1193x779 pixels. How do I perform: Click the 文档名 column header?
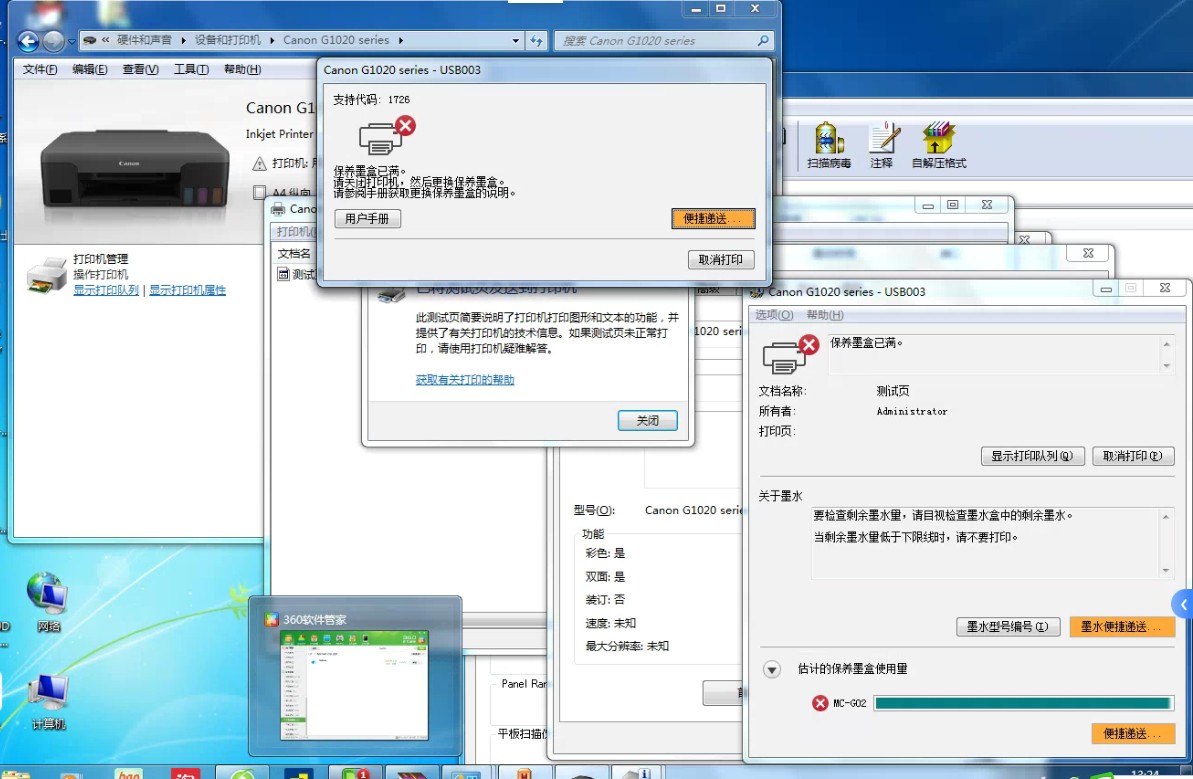coord(294,253)
